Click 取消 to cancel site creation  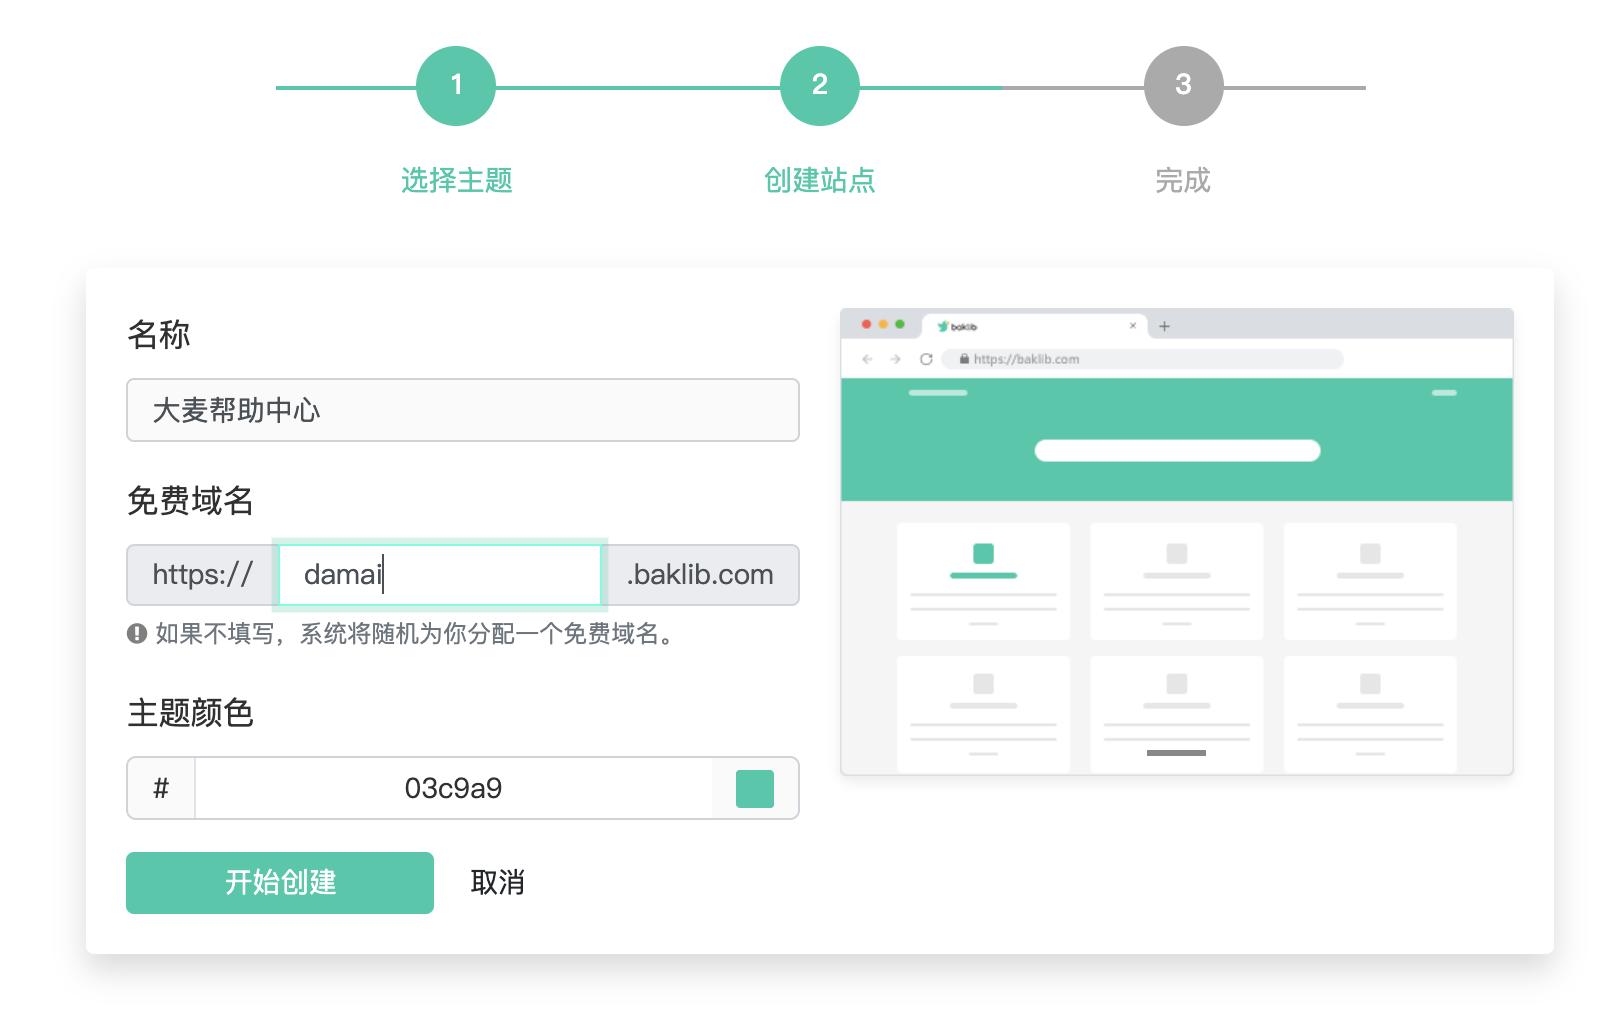click(x=498, y=883)
